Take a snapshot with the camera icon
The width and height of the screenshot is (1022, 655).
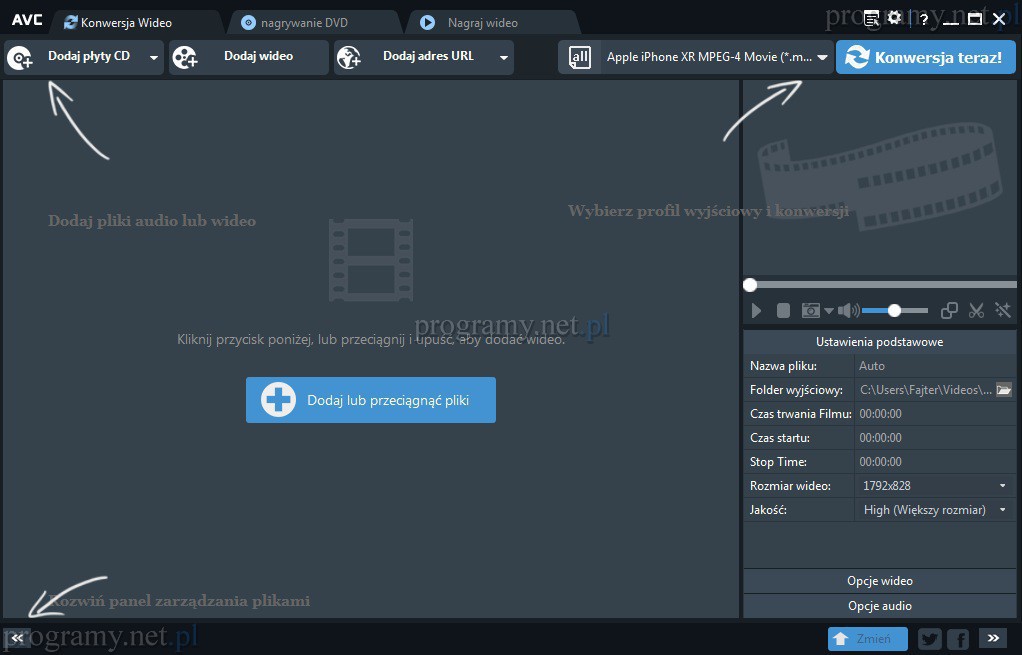812,311
